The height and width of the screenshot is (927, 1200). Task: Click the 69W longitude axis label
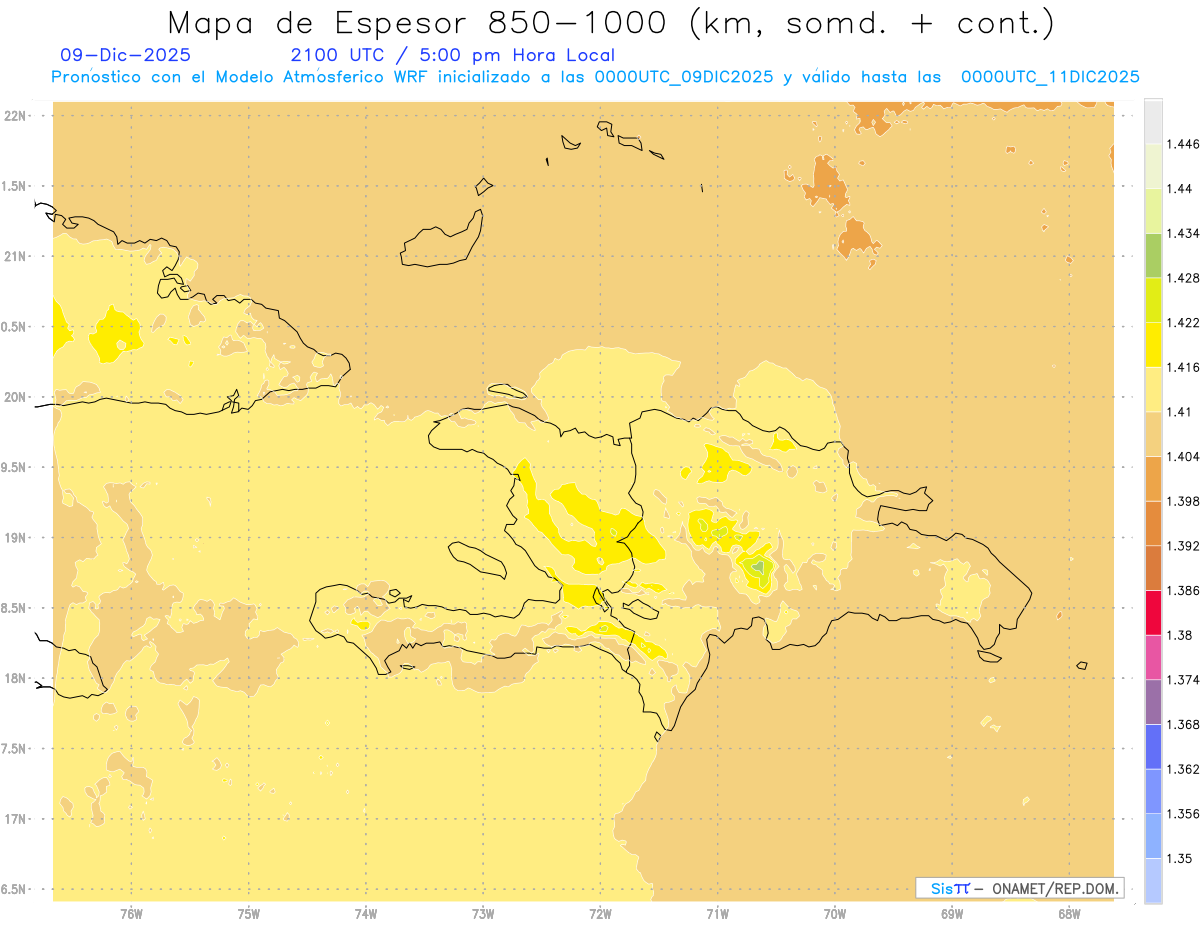[x=952, y=913]
